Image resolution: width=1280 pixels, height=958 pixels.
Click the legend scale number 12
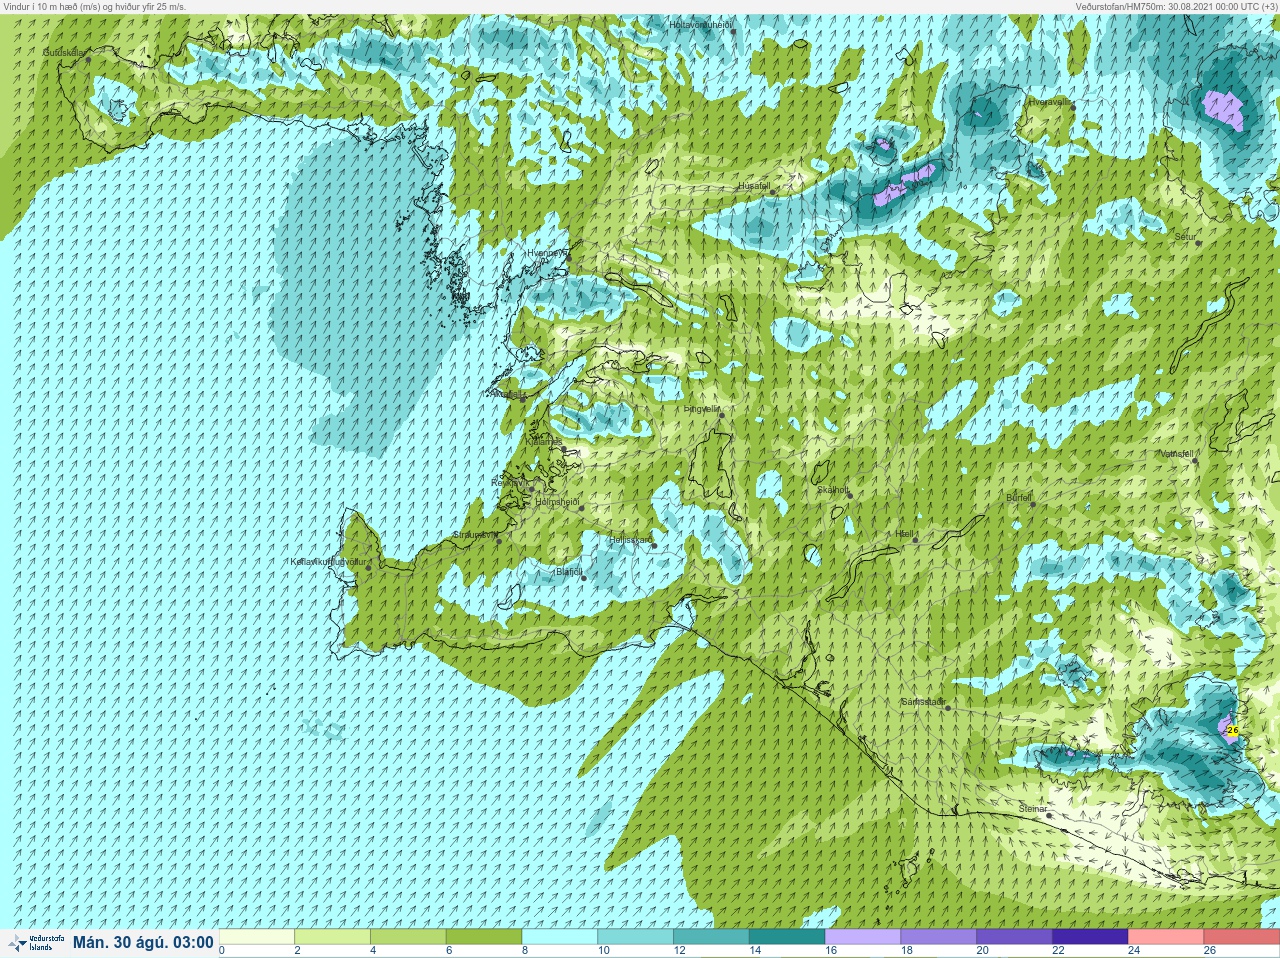click(x=679, y=951)
